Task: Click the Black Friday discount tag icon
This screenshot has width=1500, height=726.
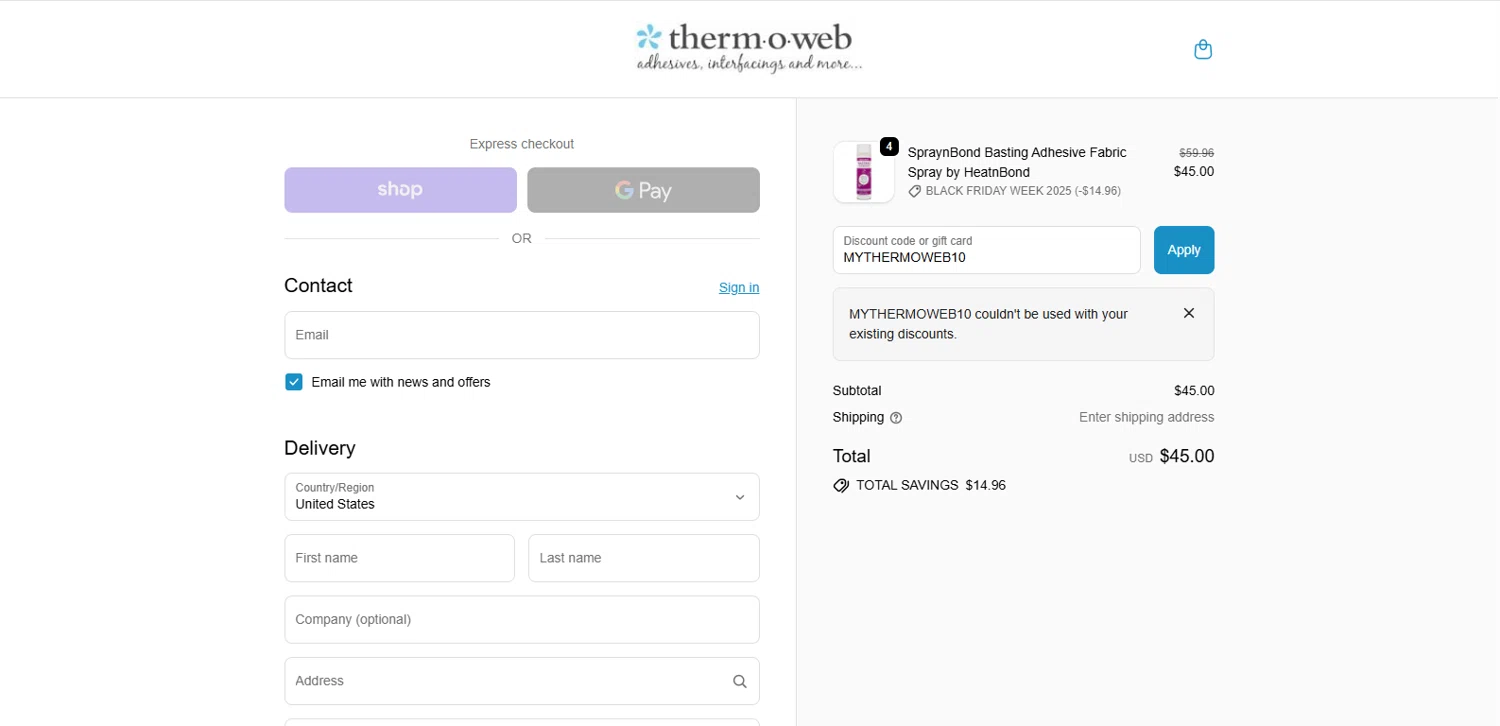Action: pyautogui.click(x=914, y=191)
